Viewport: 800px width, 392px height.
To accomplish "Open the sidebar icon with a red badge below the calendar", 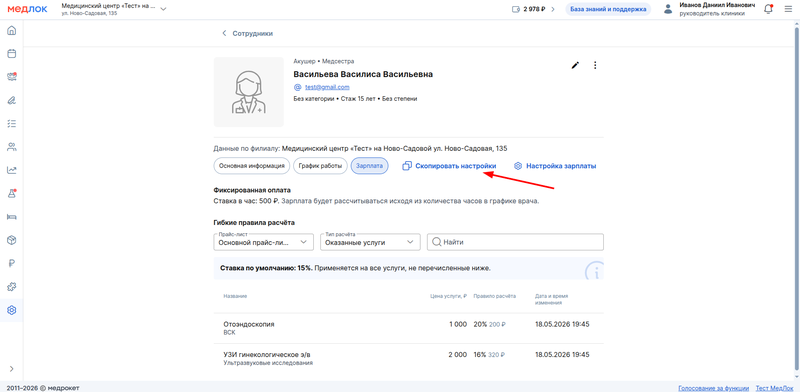I will (x=11, y=77).
